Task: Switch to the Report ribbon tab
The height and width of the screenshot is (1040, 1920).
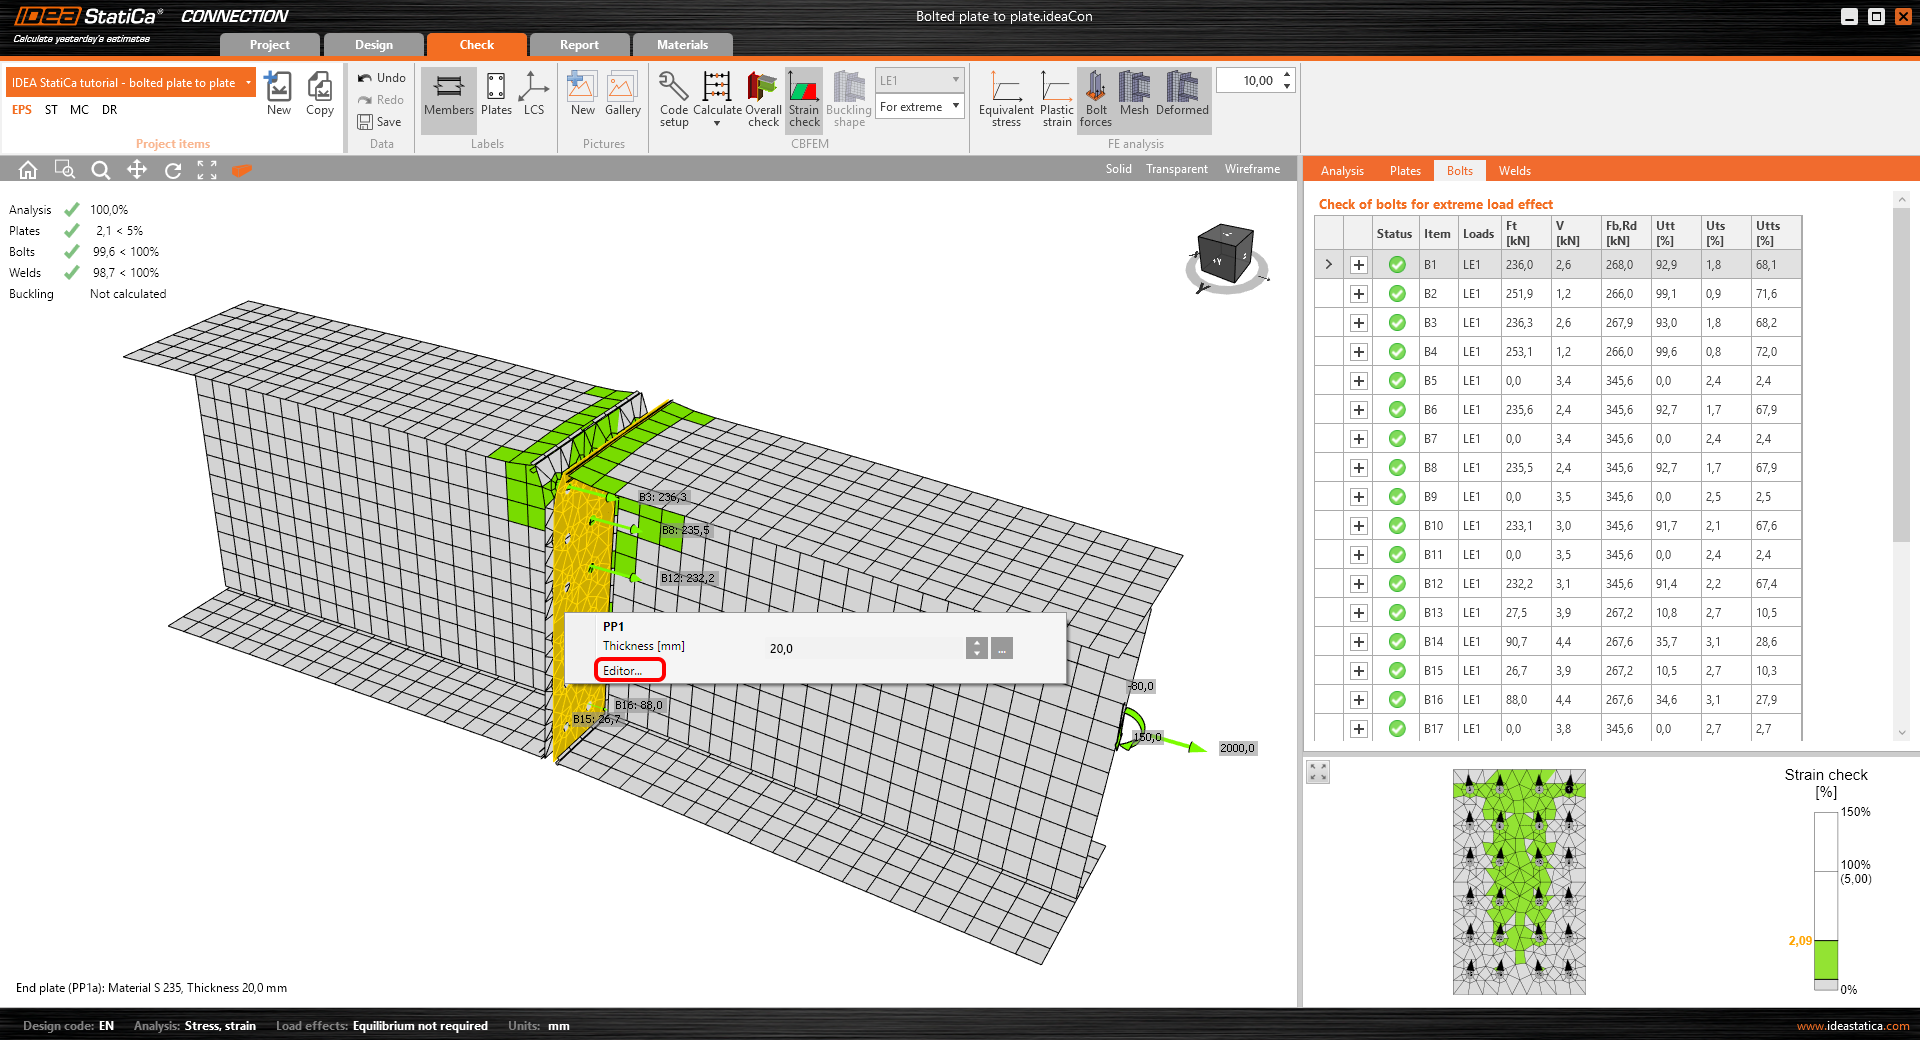Action: (x=579, y=44)
